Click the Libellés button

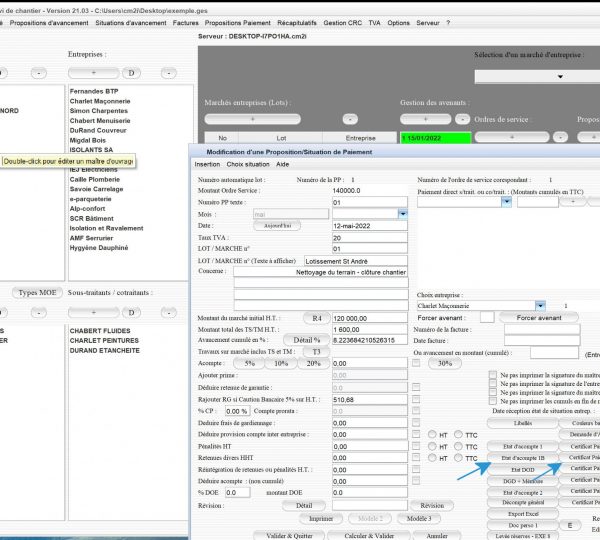[523, 423]
